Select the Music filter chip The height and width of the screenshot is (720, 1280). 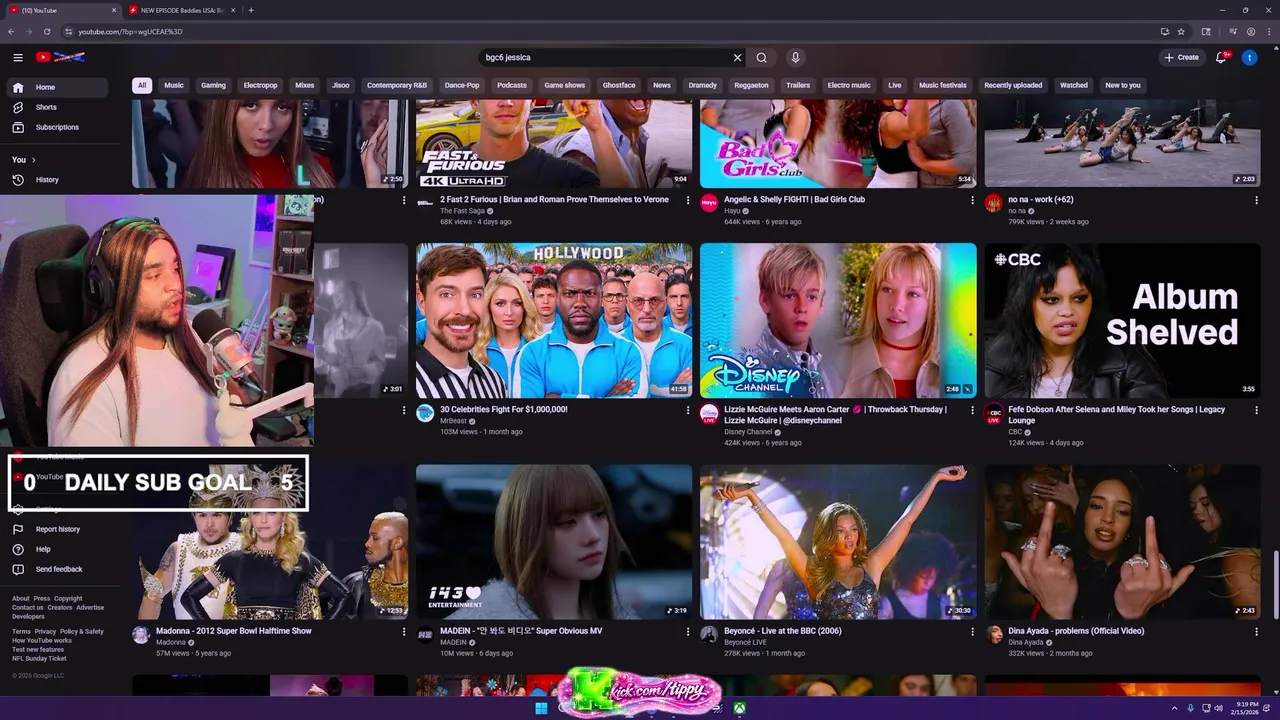tap(174, 85)
